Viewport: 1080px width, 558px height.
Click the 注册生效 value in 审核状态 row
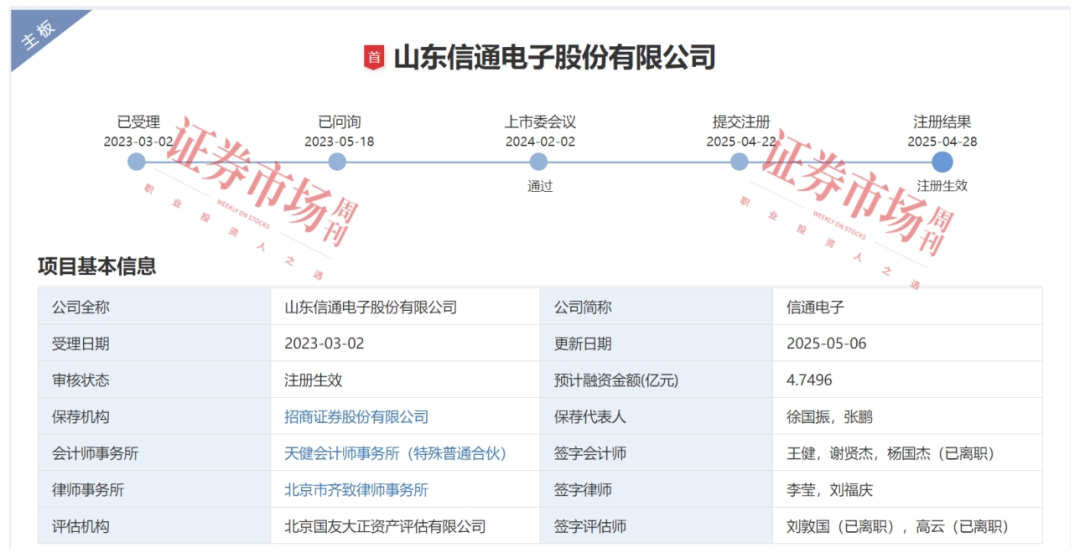click(405, 380)
